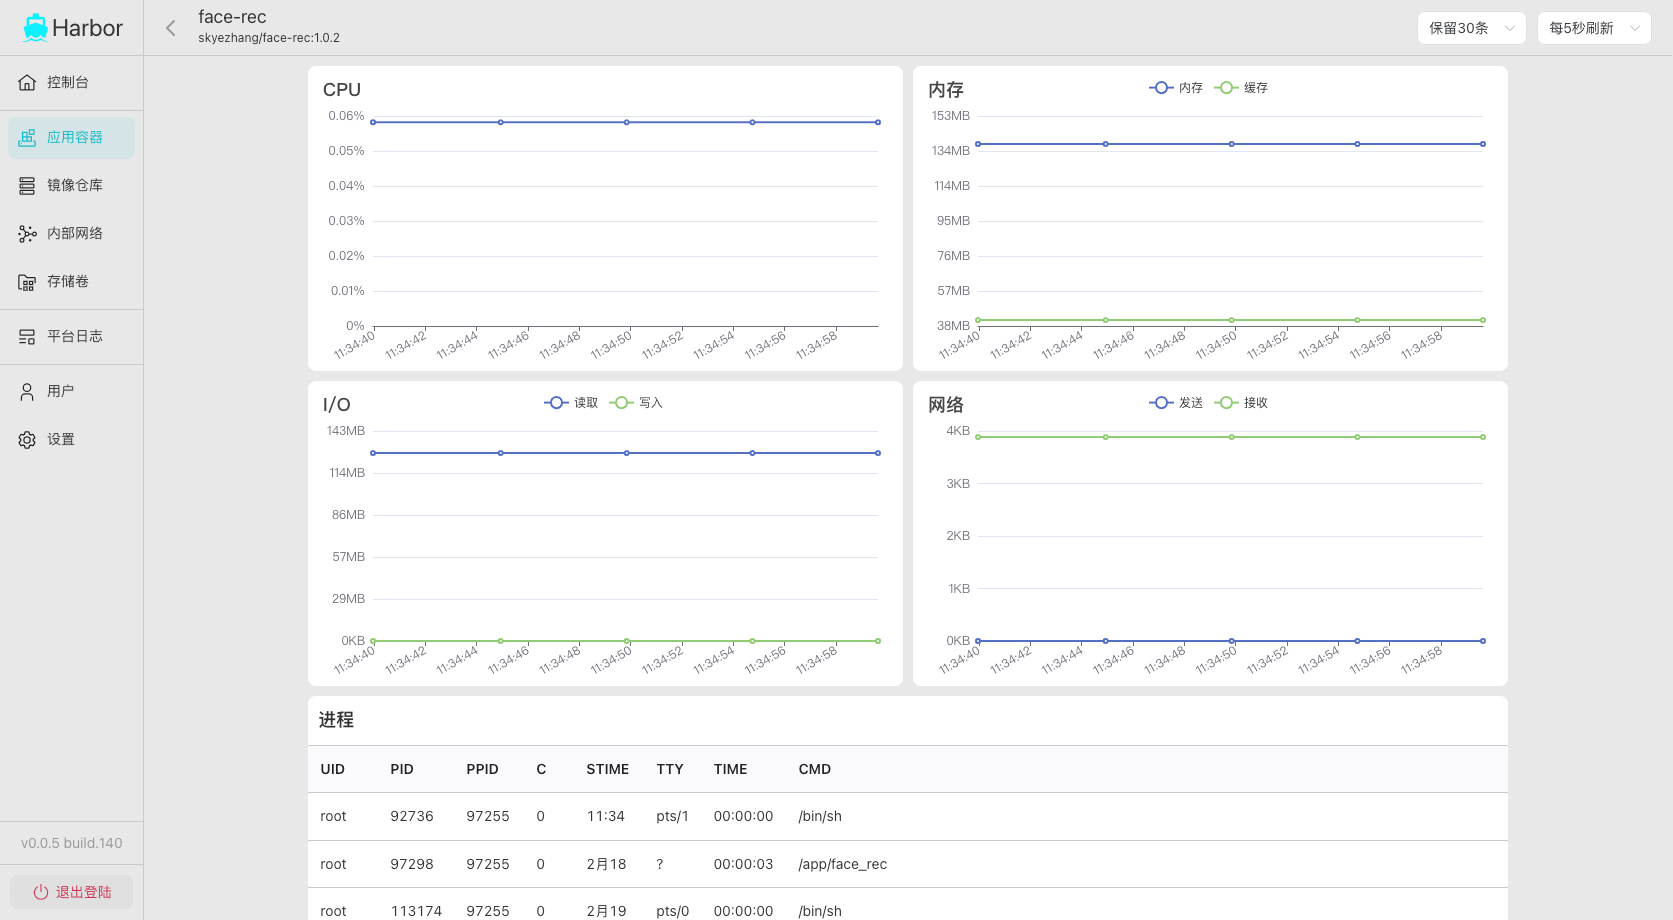Open 设置 in the sidebar
Viewport: 1673px width, 920px height.
coord(71,440)
